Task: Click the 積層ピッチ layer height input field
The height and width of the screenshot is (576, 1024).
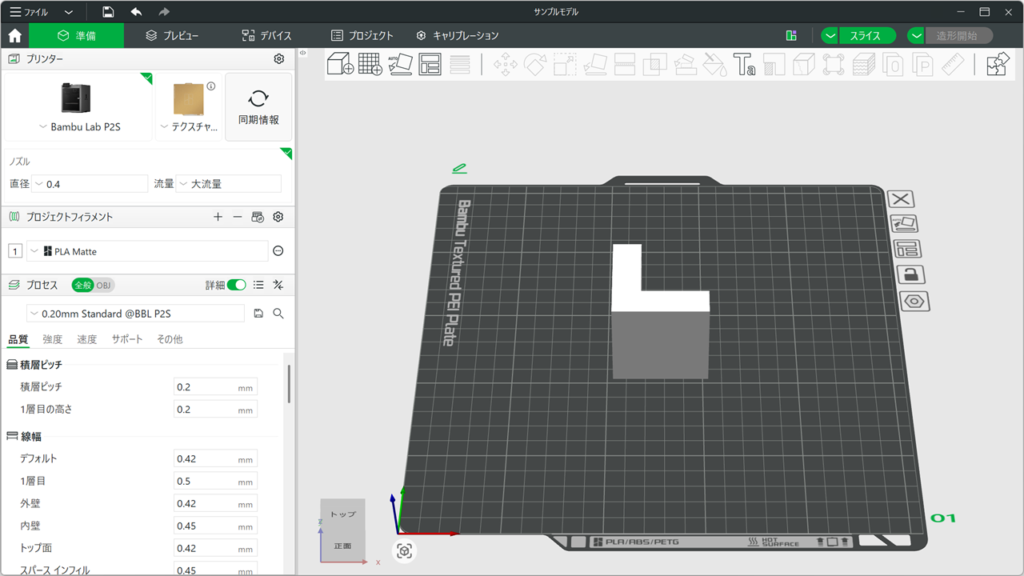Action: (x=205, y=387)
